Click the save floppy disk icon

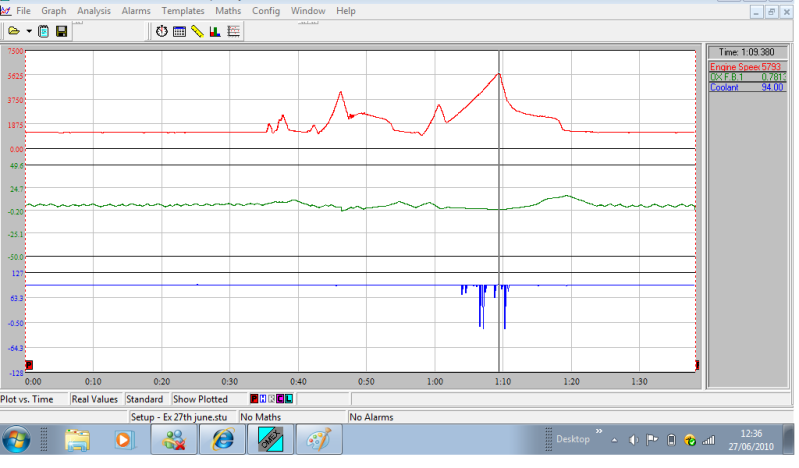coord(61,31)
